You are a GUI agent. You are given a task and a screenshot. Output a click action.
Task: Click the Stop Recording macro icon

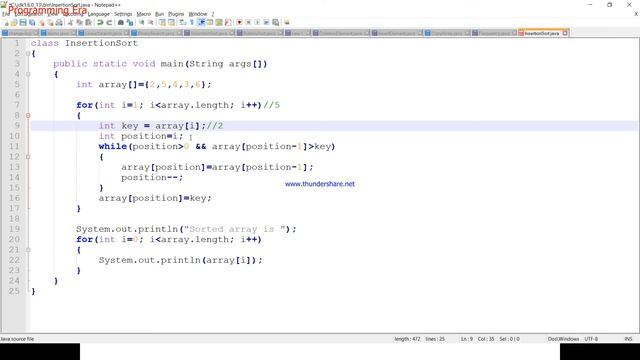248,22
